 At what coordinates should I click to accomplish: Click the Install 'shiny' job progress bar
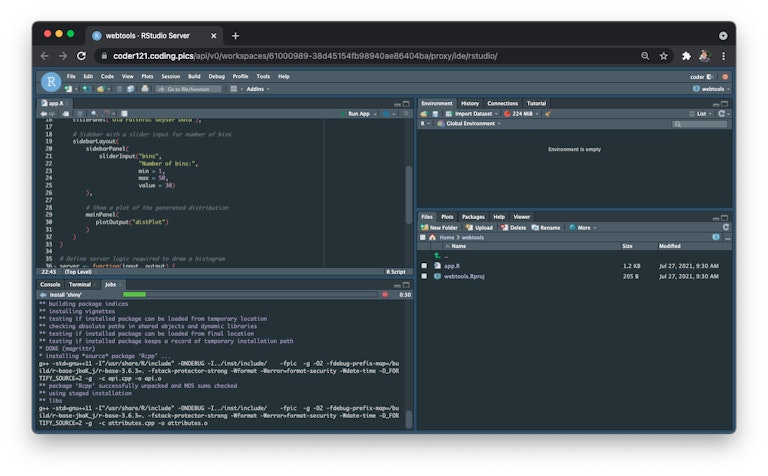point(250,295)
